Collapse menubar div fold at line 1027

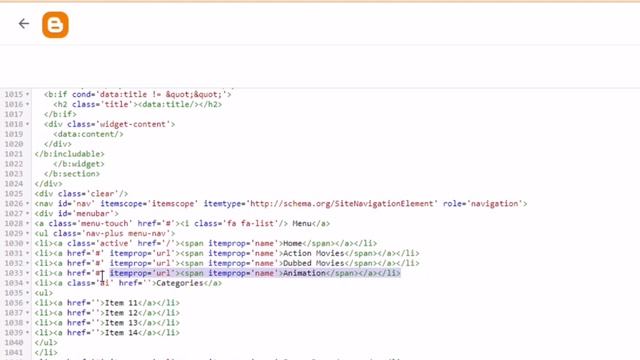(x=28, y=213)
